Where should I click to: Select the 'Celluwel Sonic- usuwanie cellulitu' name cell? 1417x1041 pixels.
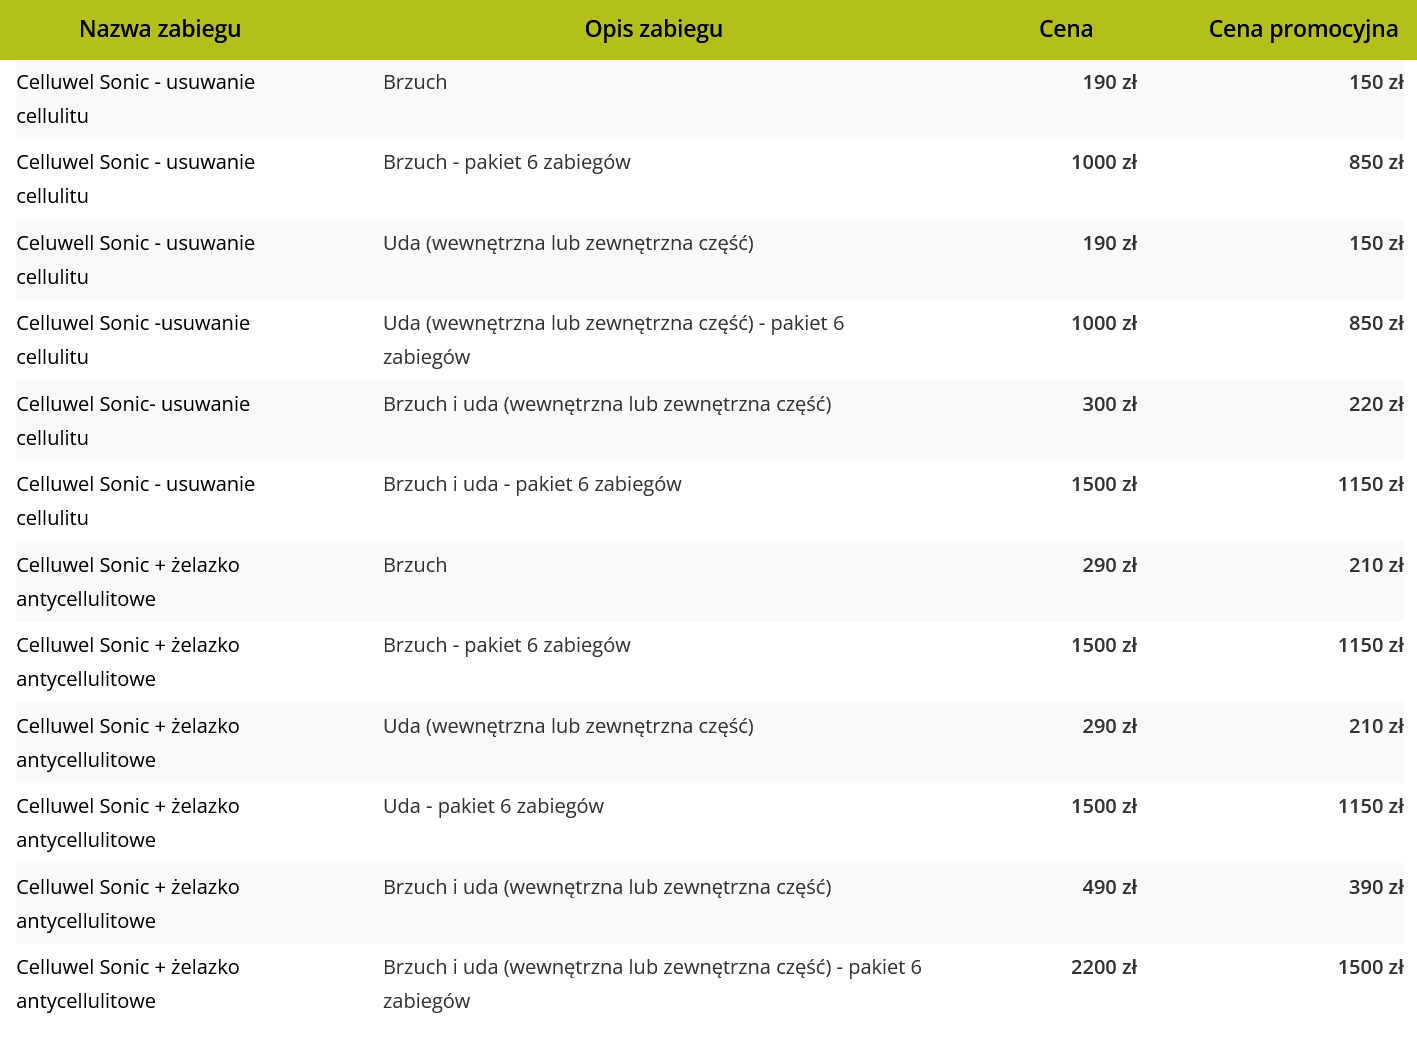tap(133, 421)
